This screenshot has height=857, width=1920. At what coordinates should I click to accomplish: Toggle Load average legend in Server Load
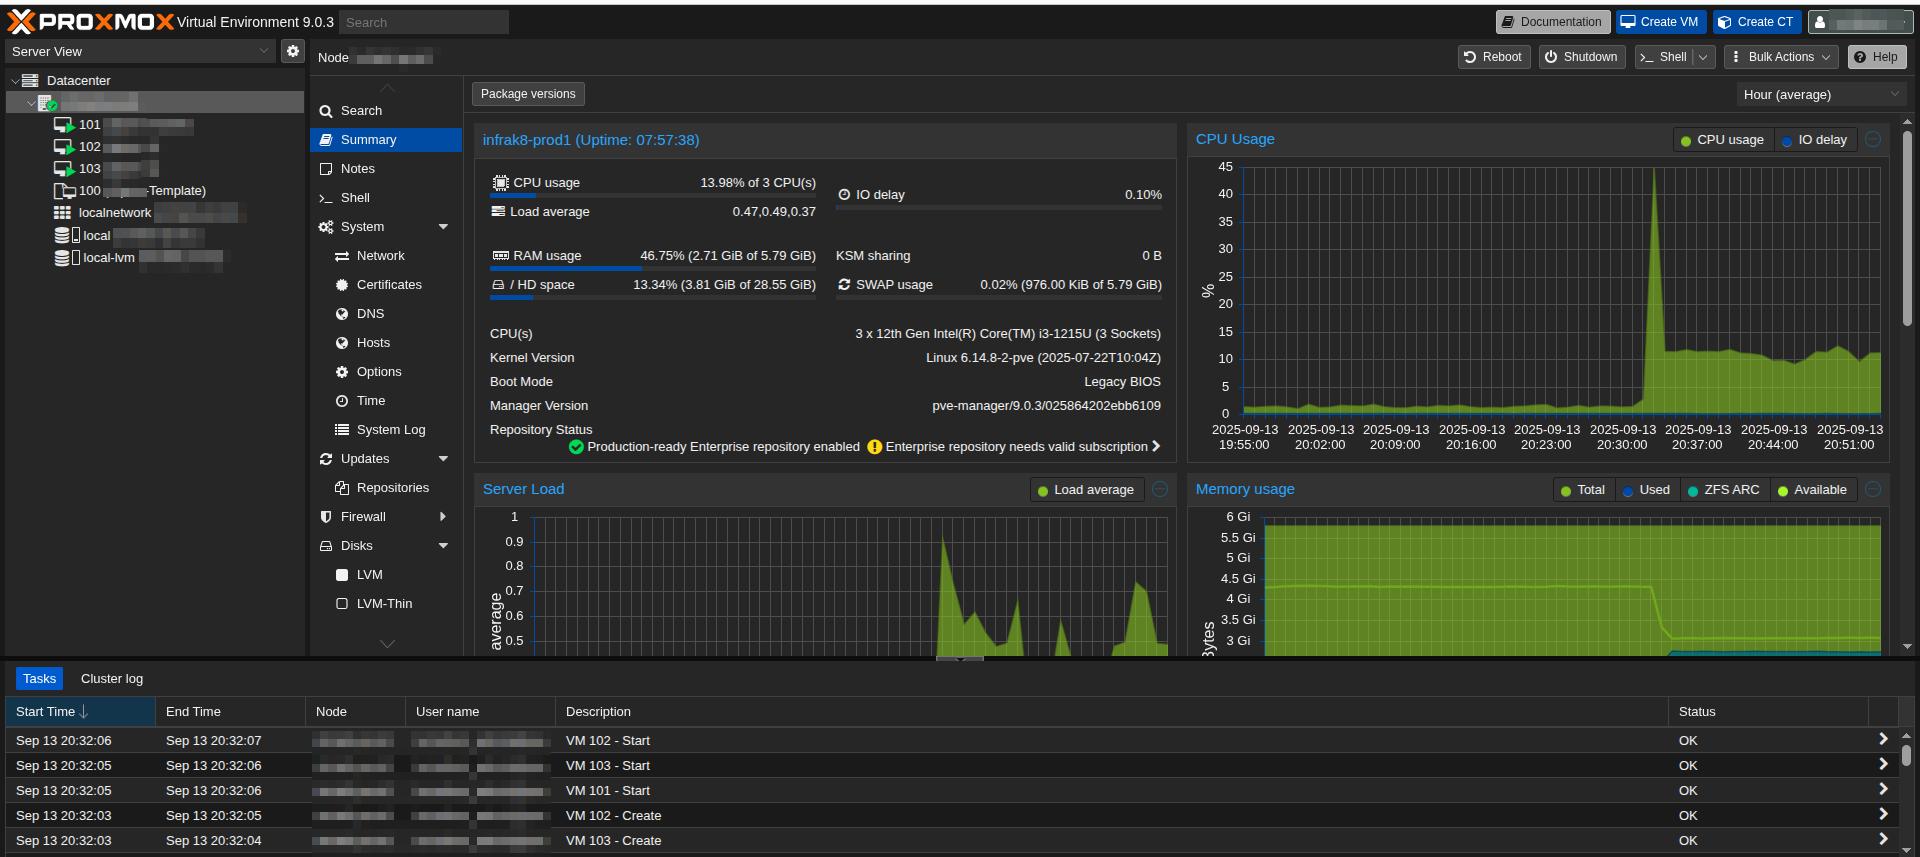point(1086,490)
